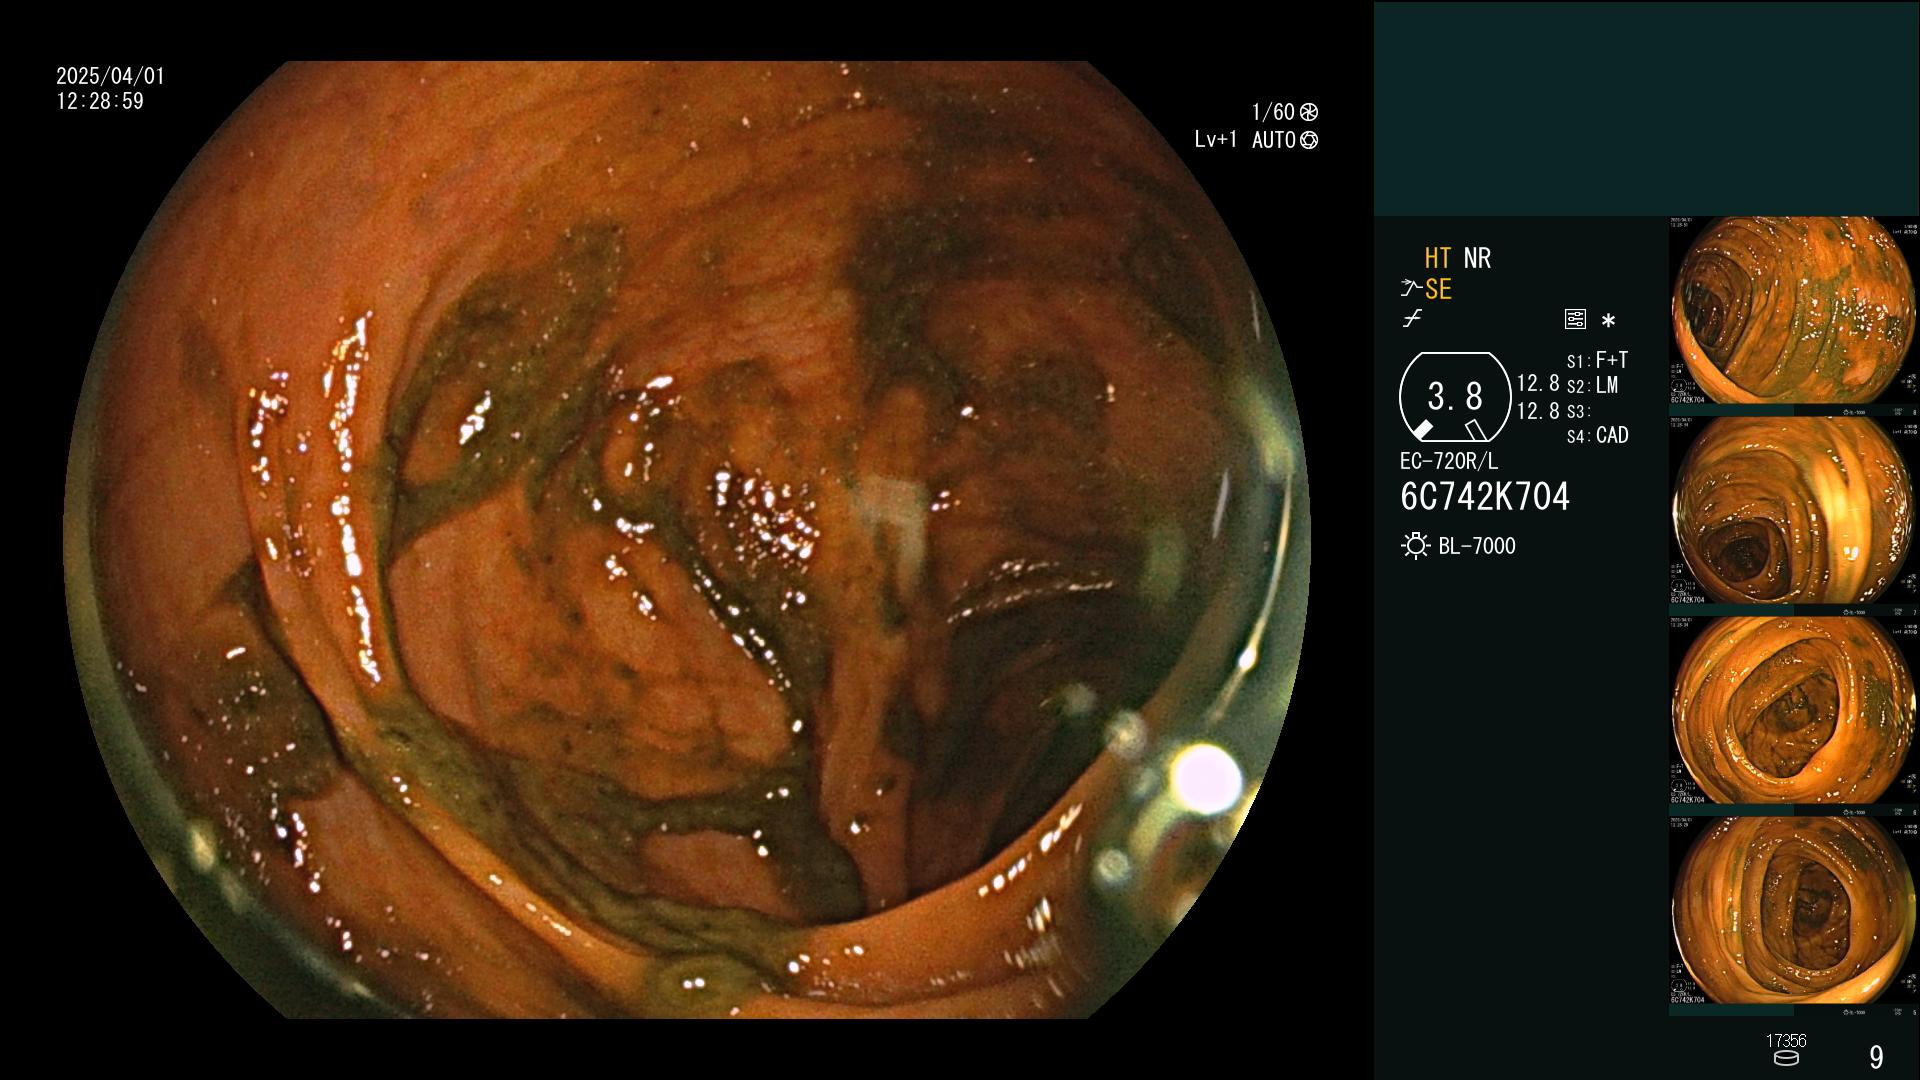Screen dimensions: 1920x1080
Task: Click the tone curve icon below SE
Action: 1412,319
